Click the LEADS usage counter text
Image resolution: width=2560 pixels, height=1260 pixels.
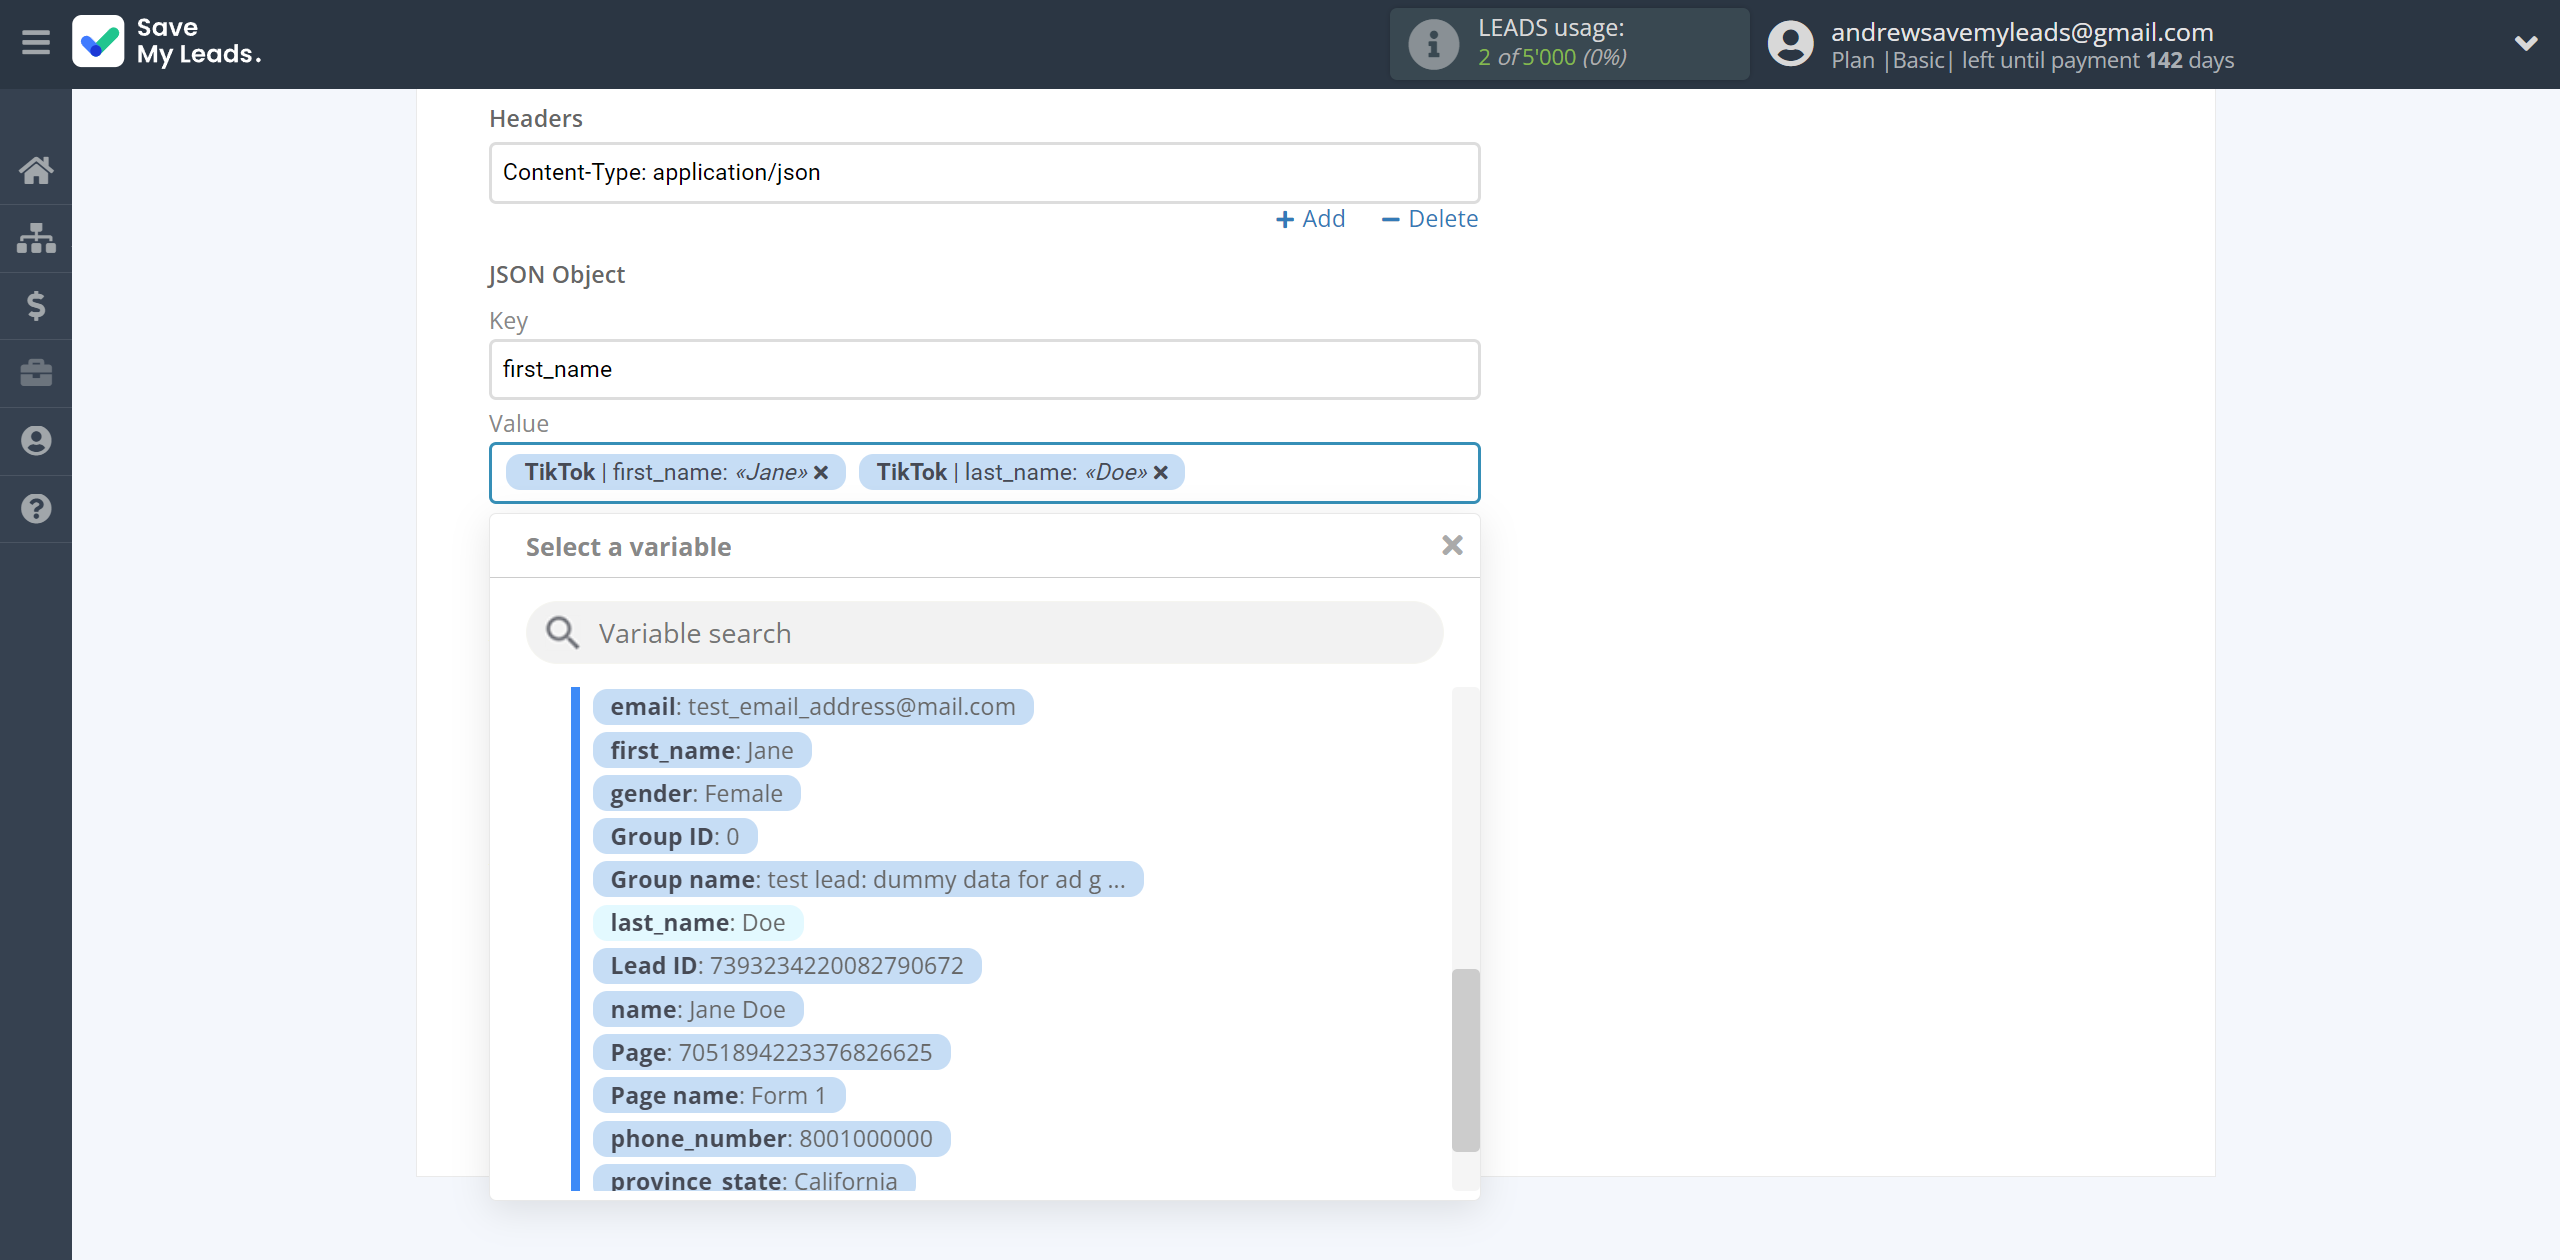point(1553,58)
